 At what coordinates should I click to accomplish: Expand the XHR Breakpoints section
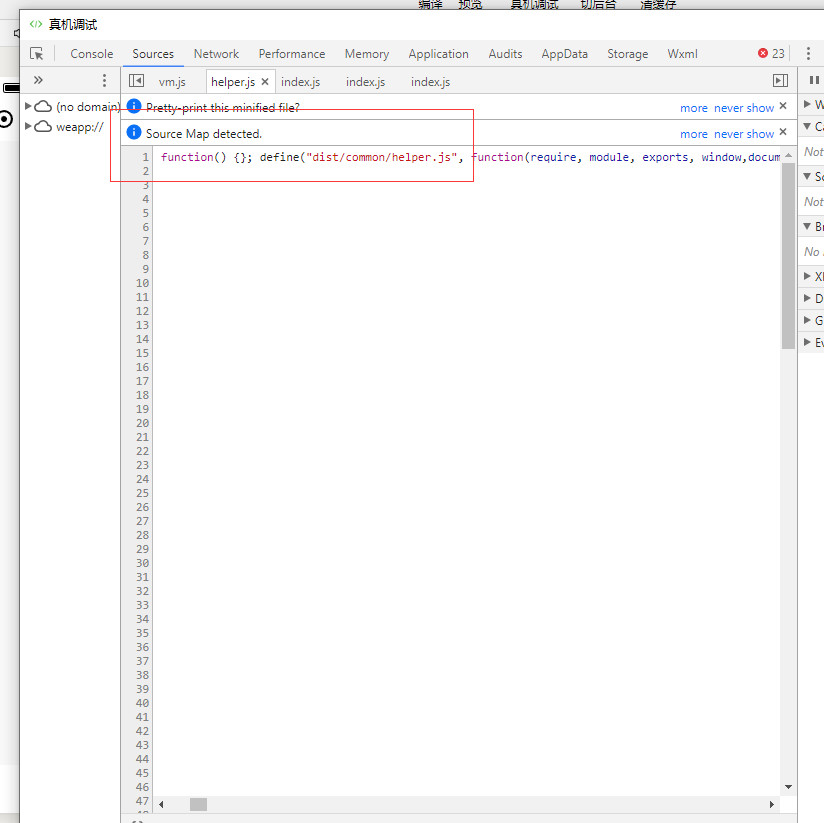click(807, 276)
